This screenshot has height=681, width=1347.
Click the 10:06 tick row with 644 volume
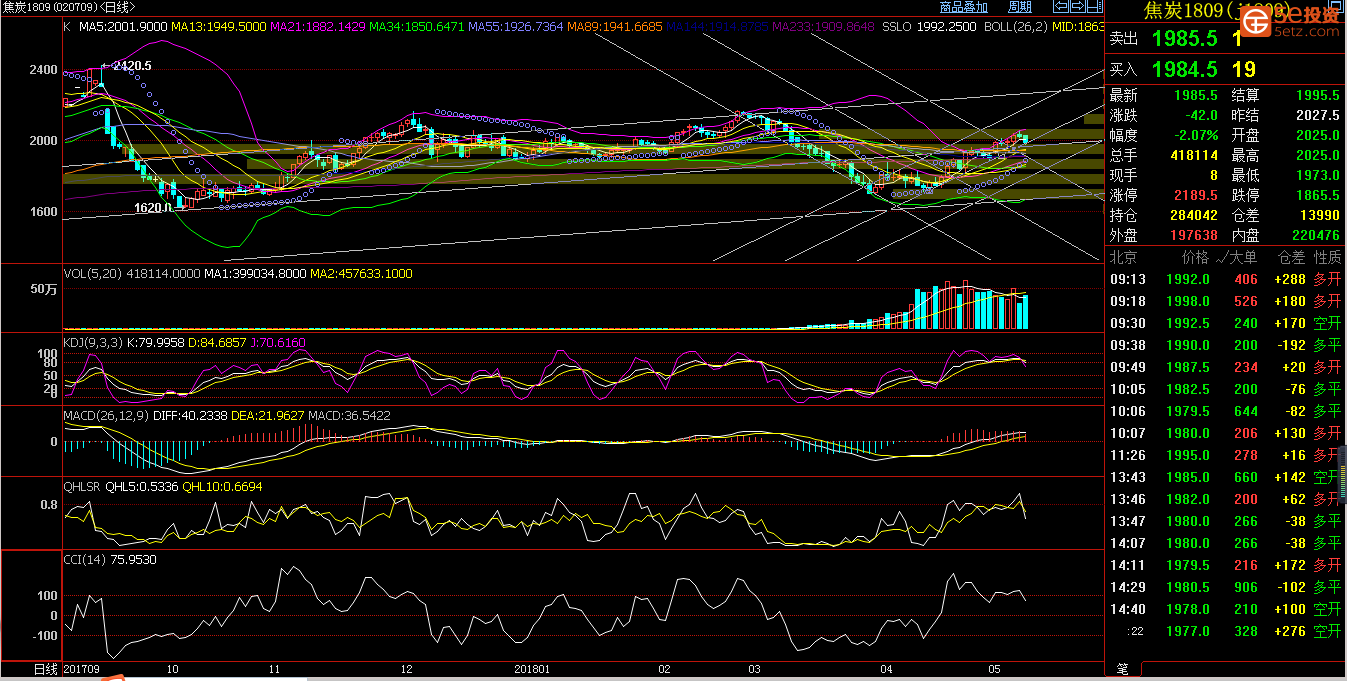(1225, 411)
